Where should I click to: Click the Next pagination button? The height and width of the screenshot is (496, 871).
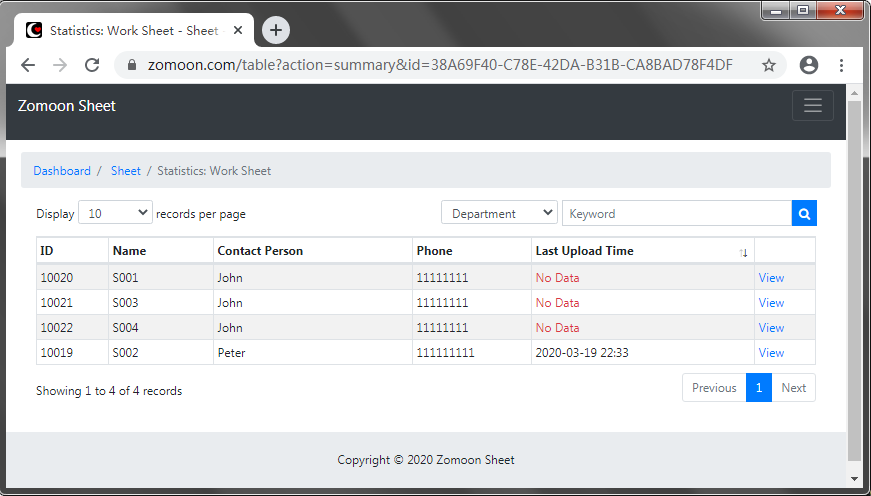tap(793, 388)
